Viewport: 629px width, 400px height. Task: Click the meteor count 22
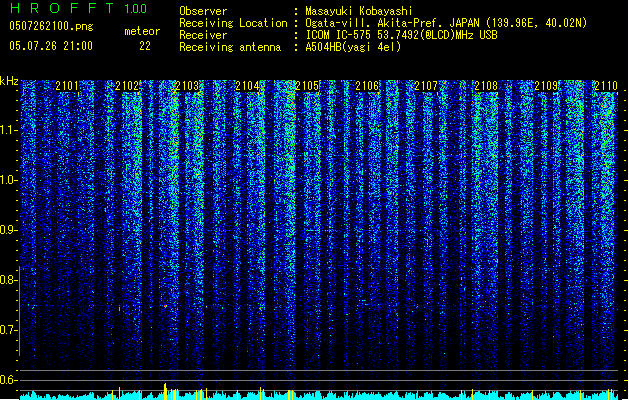point(145,46)
